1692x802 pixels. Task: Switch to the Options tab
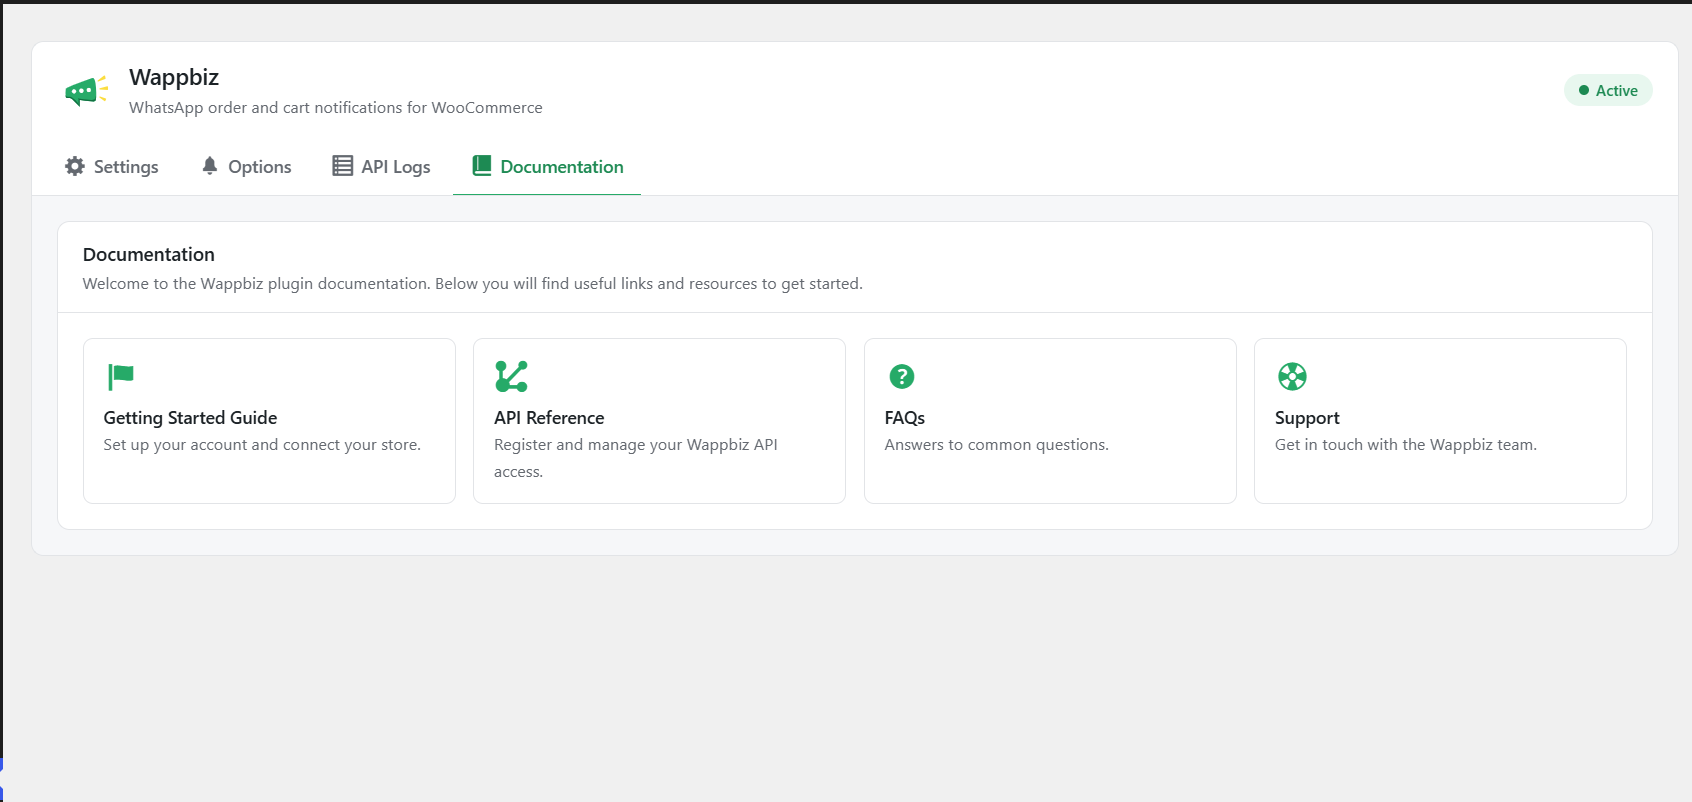click(x=246, y=167)
